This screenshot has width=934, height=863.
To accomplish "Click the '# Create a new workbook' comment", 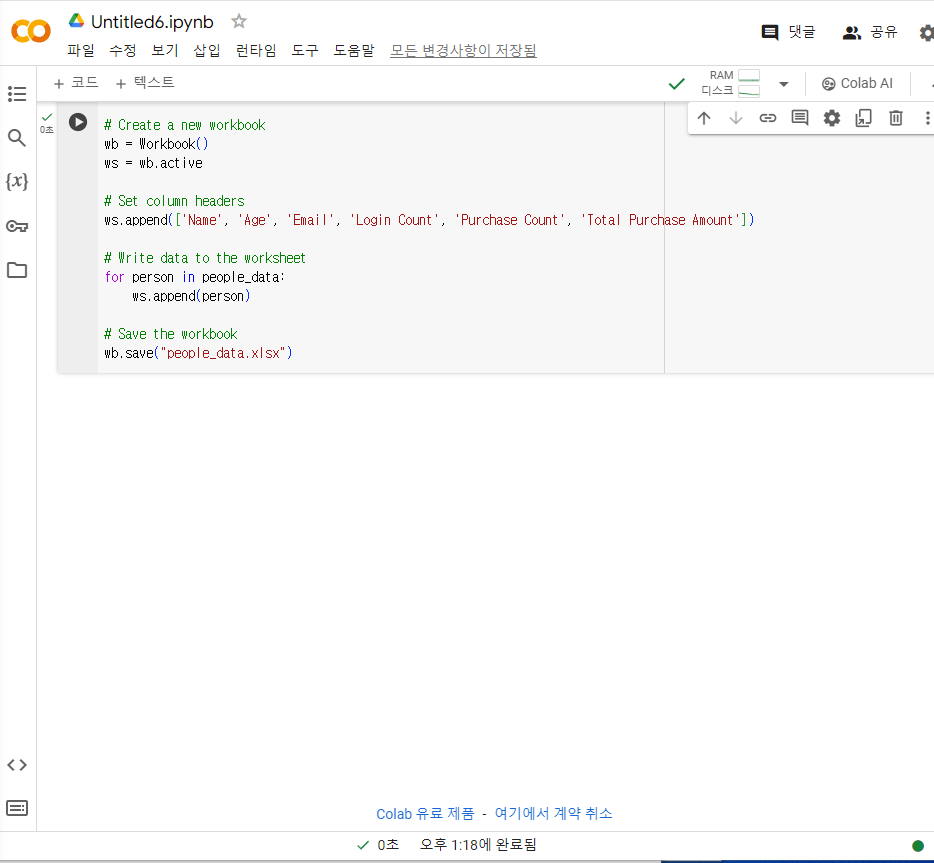I will [185, 125].
